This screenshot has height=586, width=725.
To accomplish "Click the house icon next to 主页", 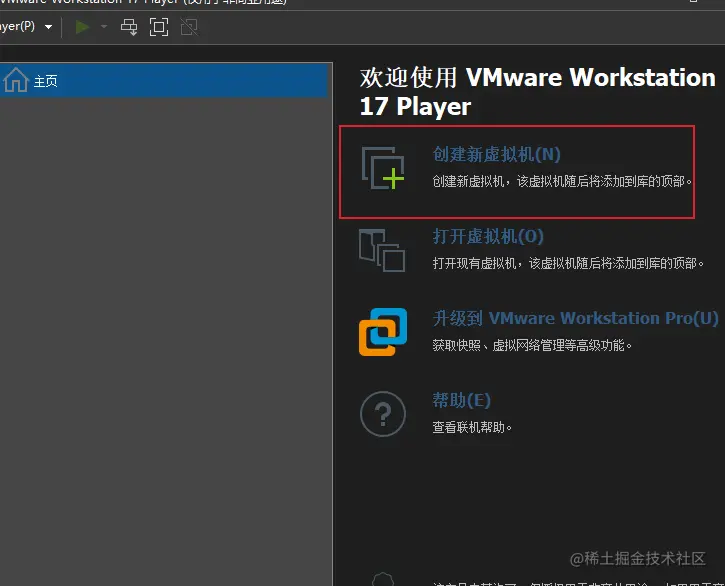I will coord(16,80).
